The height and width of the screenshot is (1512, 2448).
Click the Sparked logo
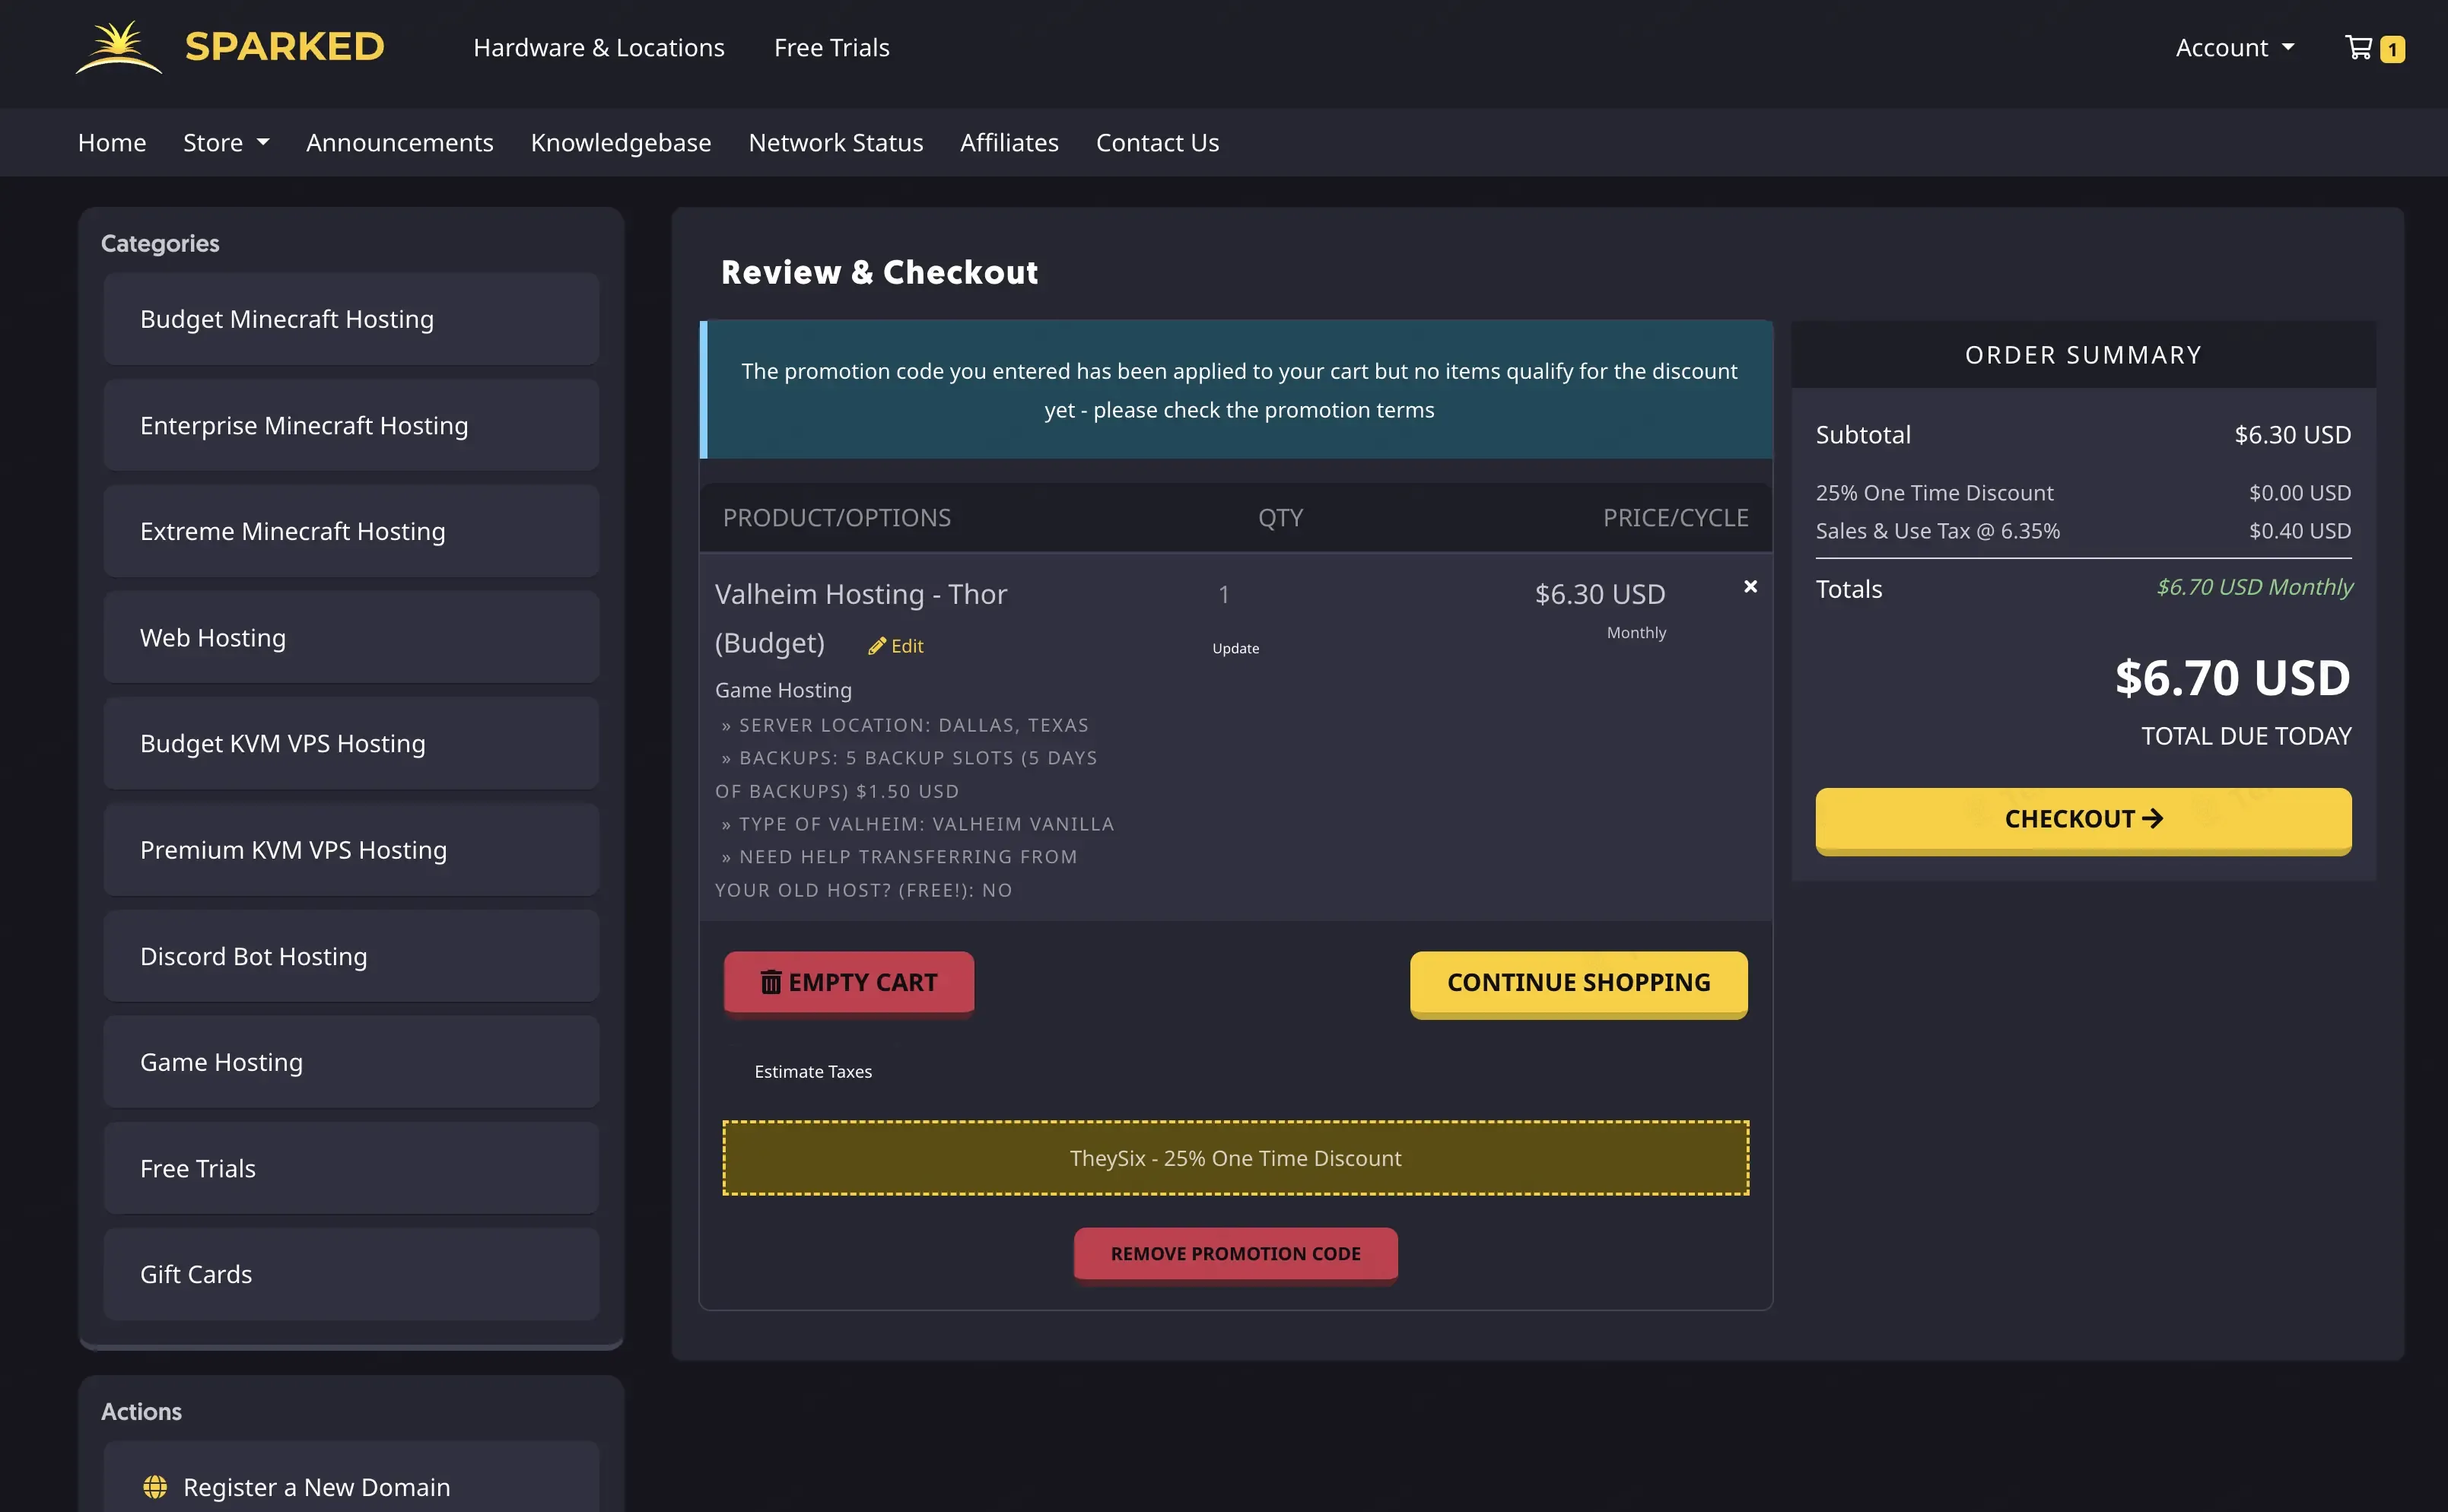tap(230, 47)
